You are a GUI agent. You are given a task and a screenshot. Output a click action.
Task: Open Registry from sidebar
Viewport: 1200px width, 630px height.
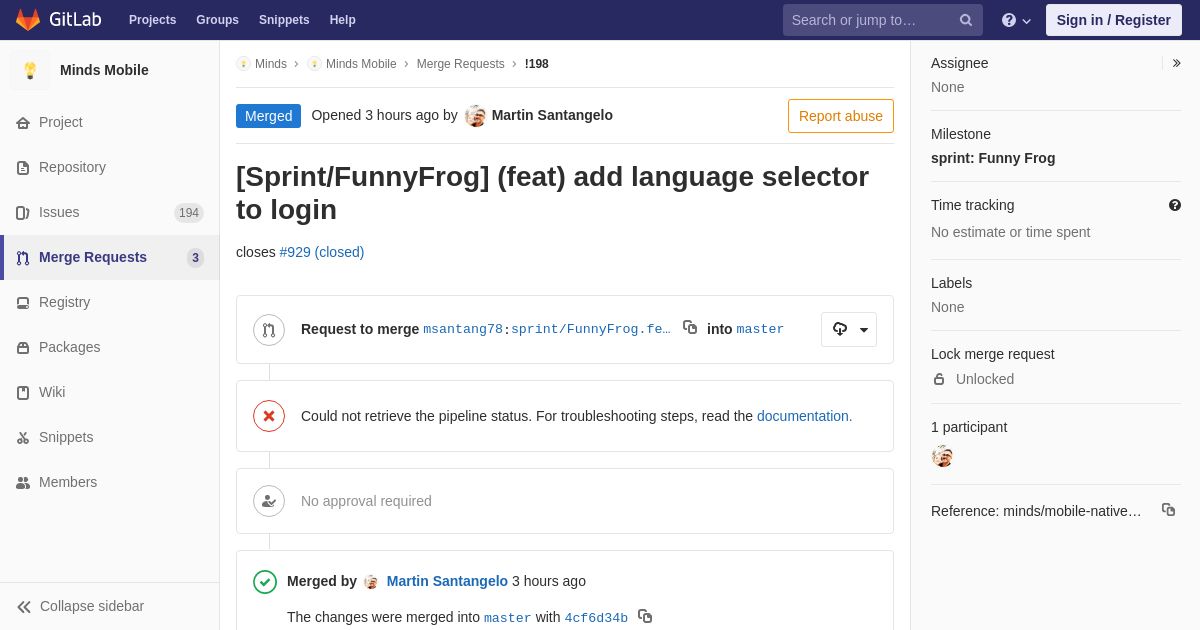point(64,302)
